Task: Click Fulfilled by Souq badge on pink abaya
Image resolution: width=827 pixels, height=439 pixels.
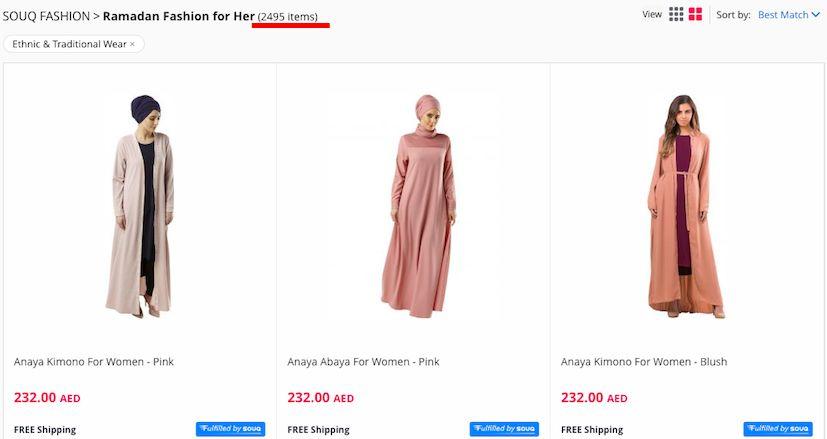Action: click(x=504, y=429)
